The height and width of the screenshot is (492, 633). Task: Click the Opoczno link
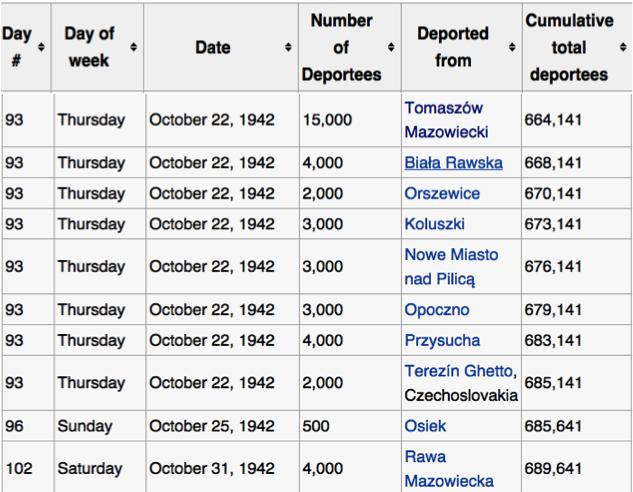(x=437, y=310)
